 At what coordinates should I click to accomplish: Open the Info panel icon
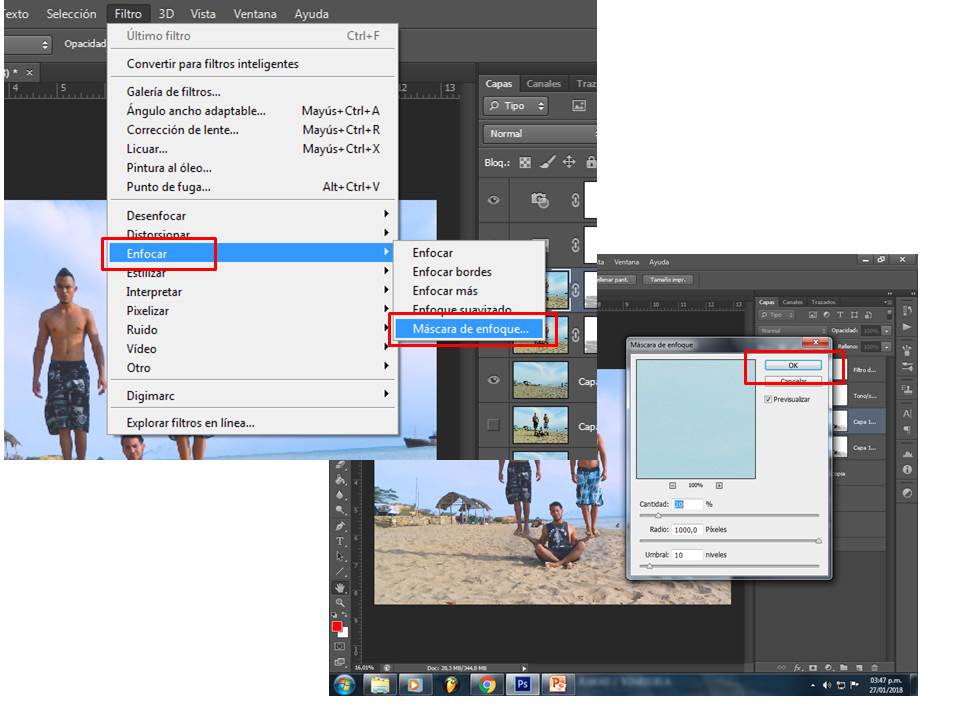coord(907,470)
